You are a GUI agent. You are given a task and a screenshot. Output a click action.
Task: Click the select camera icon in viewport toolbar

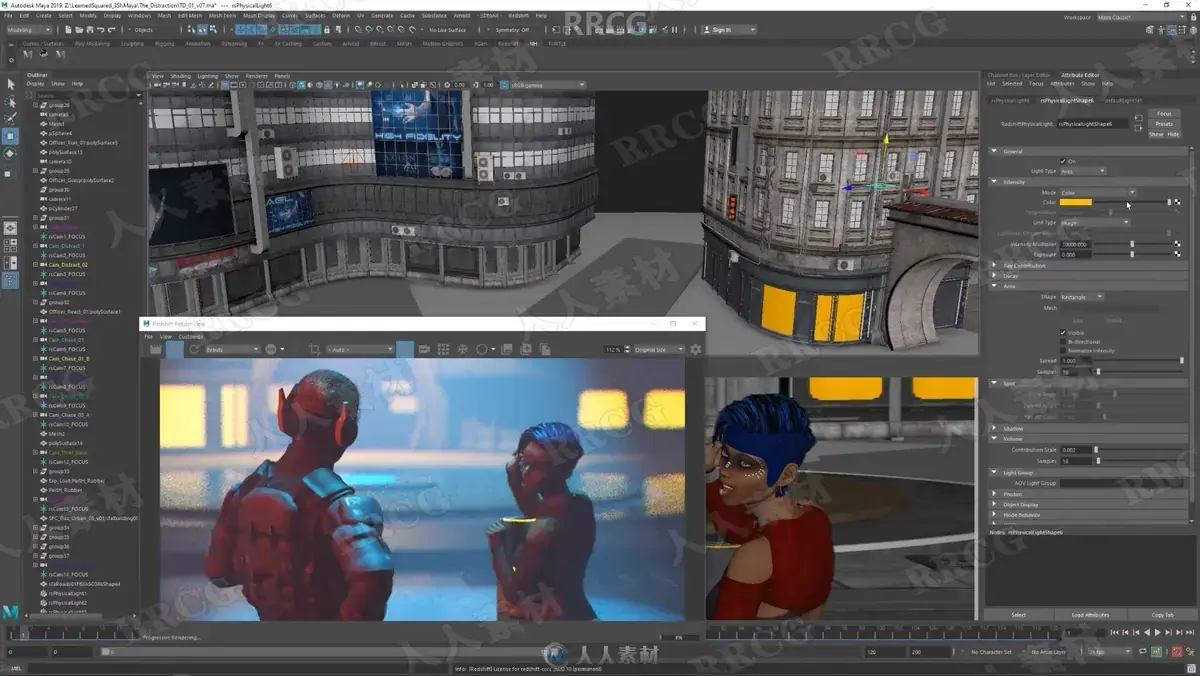[x=157, y=85]
